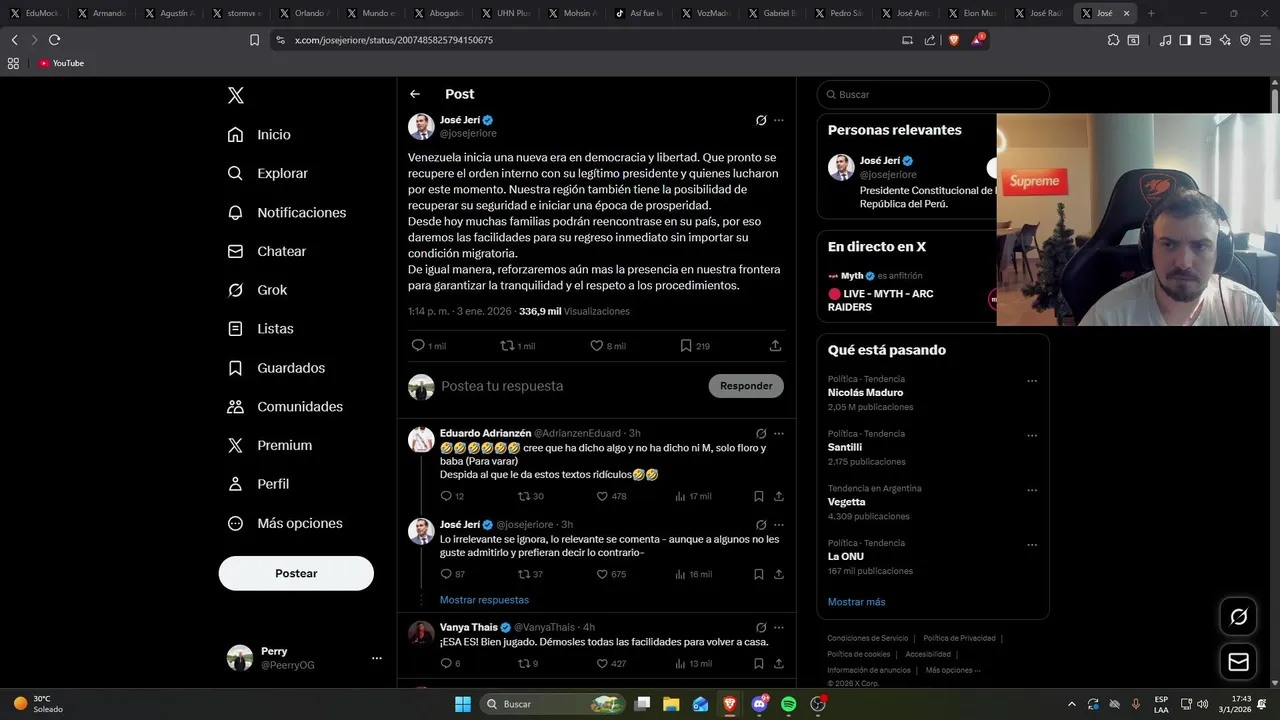Like Vanya Thais's reply with 427 likes
The height and width of the screenshot is (720, 1280).
click(x=602, y=663)
